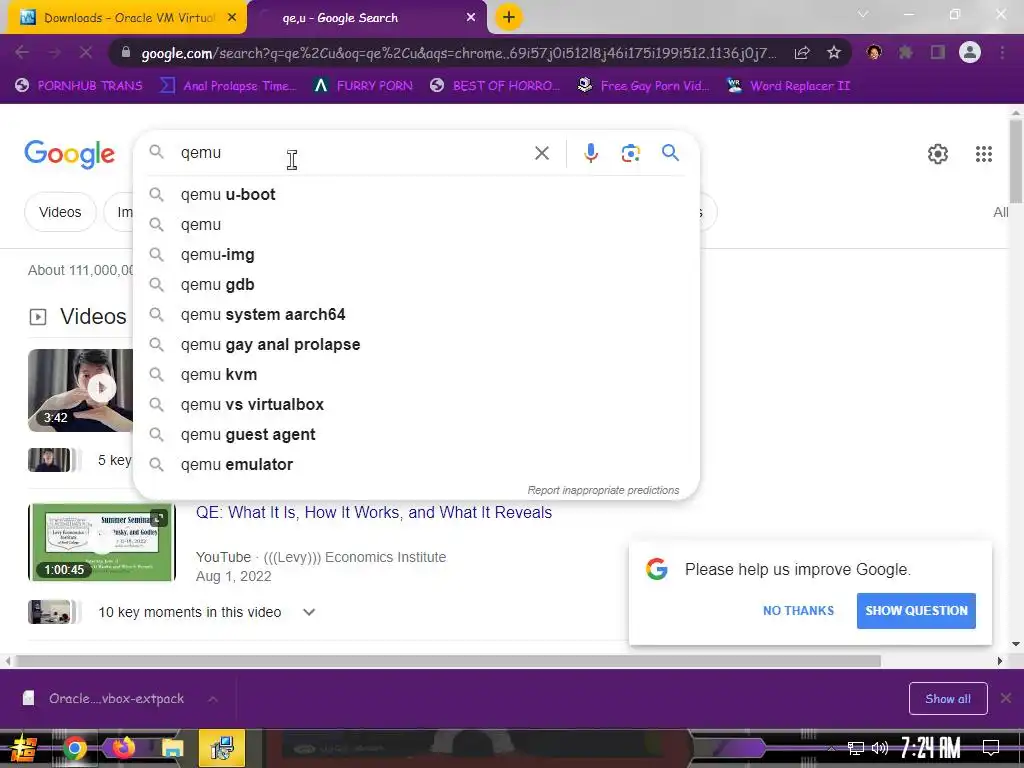Open Chrome from the taskbar

tap(74, 748)
